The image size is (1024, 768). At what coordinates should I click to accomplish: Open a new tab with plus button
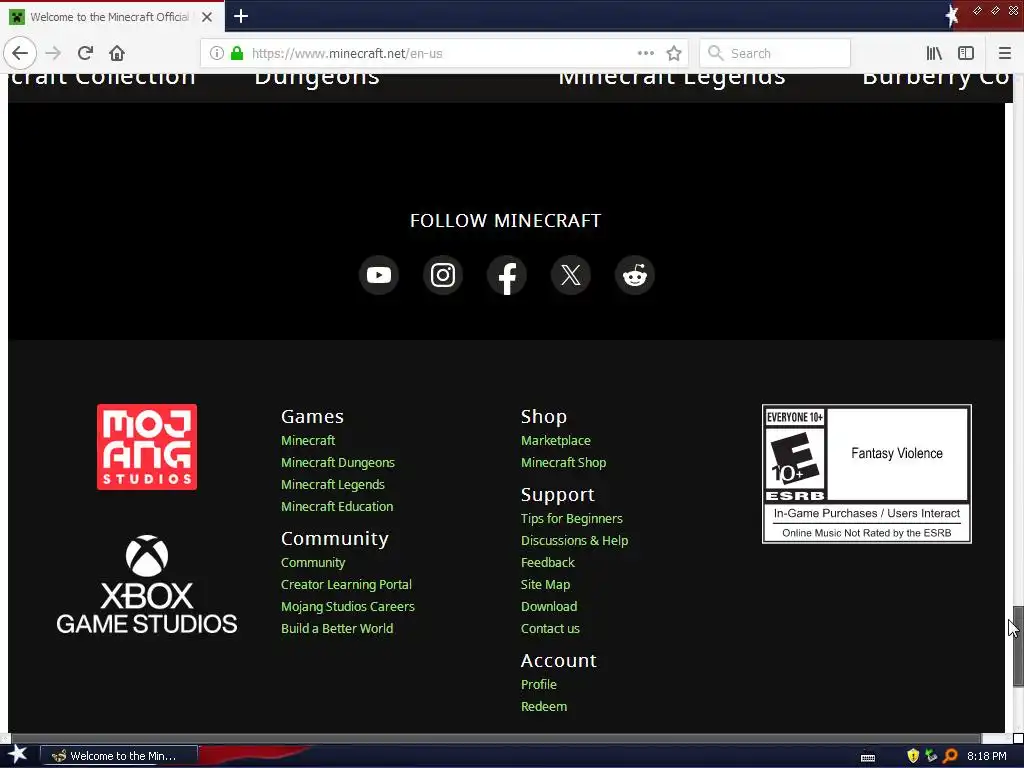coord(241,16)
